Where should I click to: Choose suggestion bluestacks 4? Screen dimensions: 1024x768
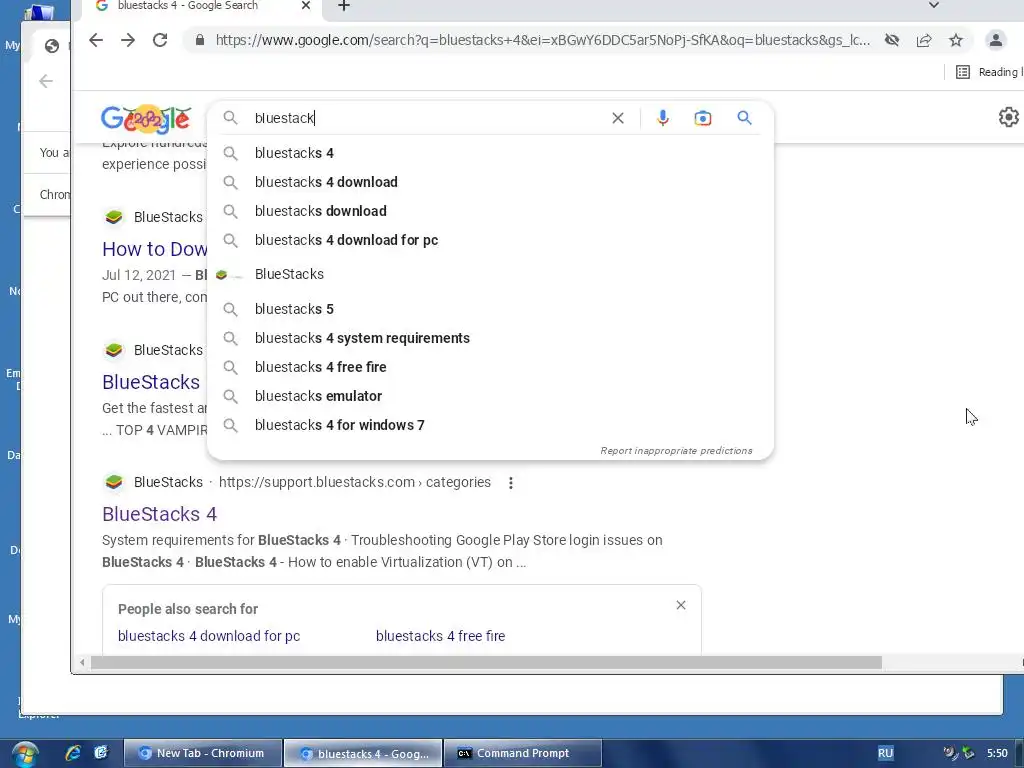pos(490,153)
